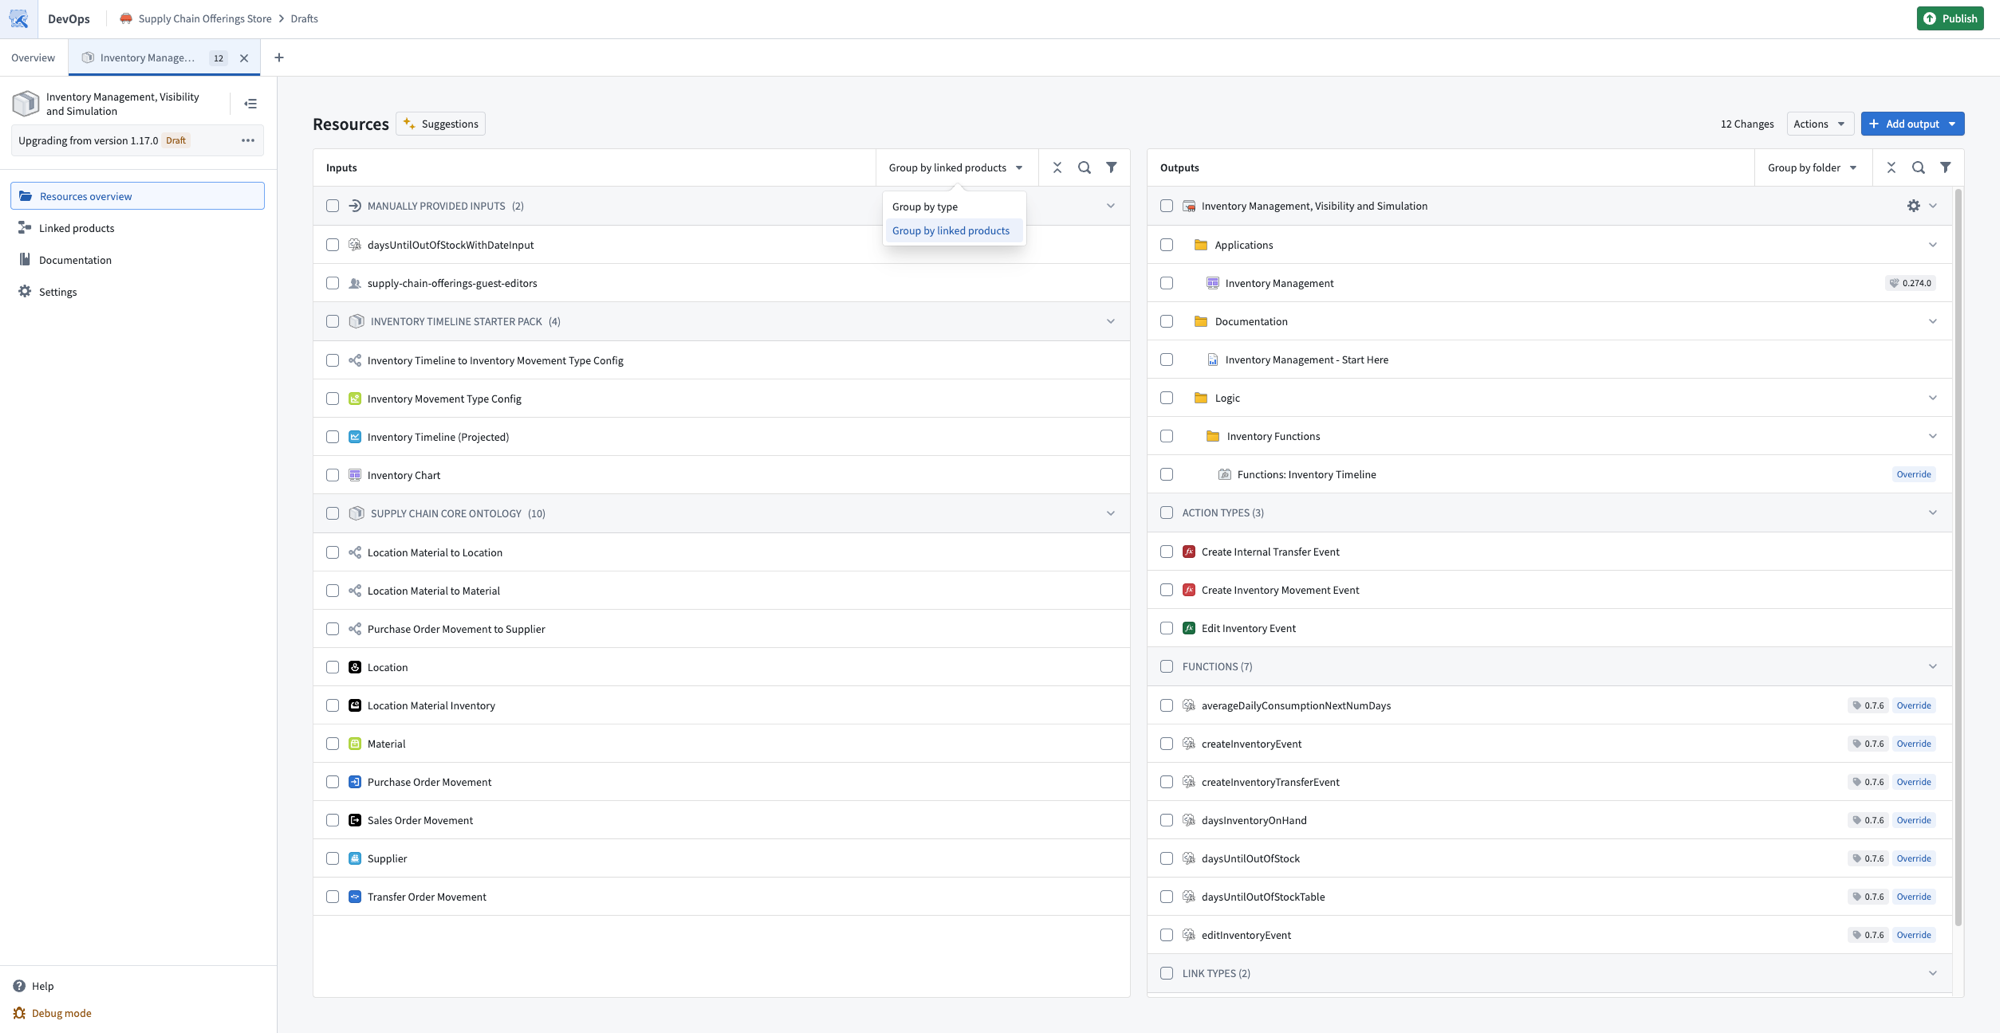The height and width of the screenshot is (1033, 2000).
Task: Click the Help question mark icon
Action: (x=19, y=986)
